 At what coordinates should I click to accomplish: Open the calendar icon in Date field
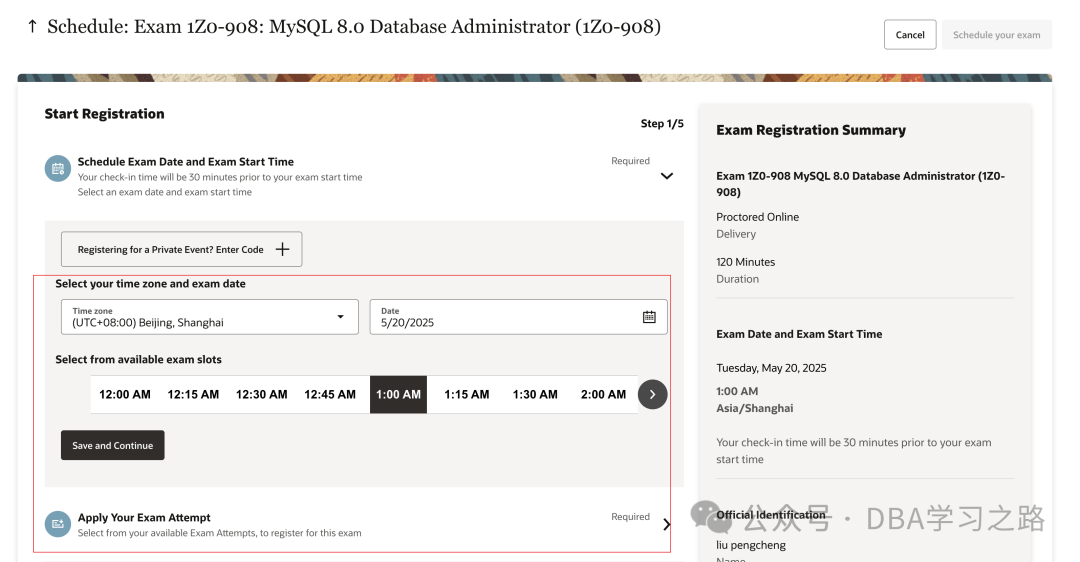[649, 317]
